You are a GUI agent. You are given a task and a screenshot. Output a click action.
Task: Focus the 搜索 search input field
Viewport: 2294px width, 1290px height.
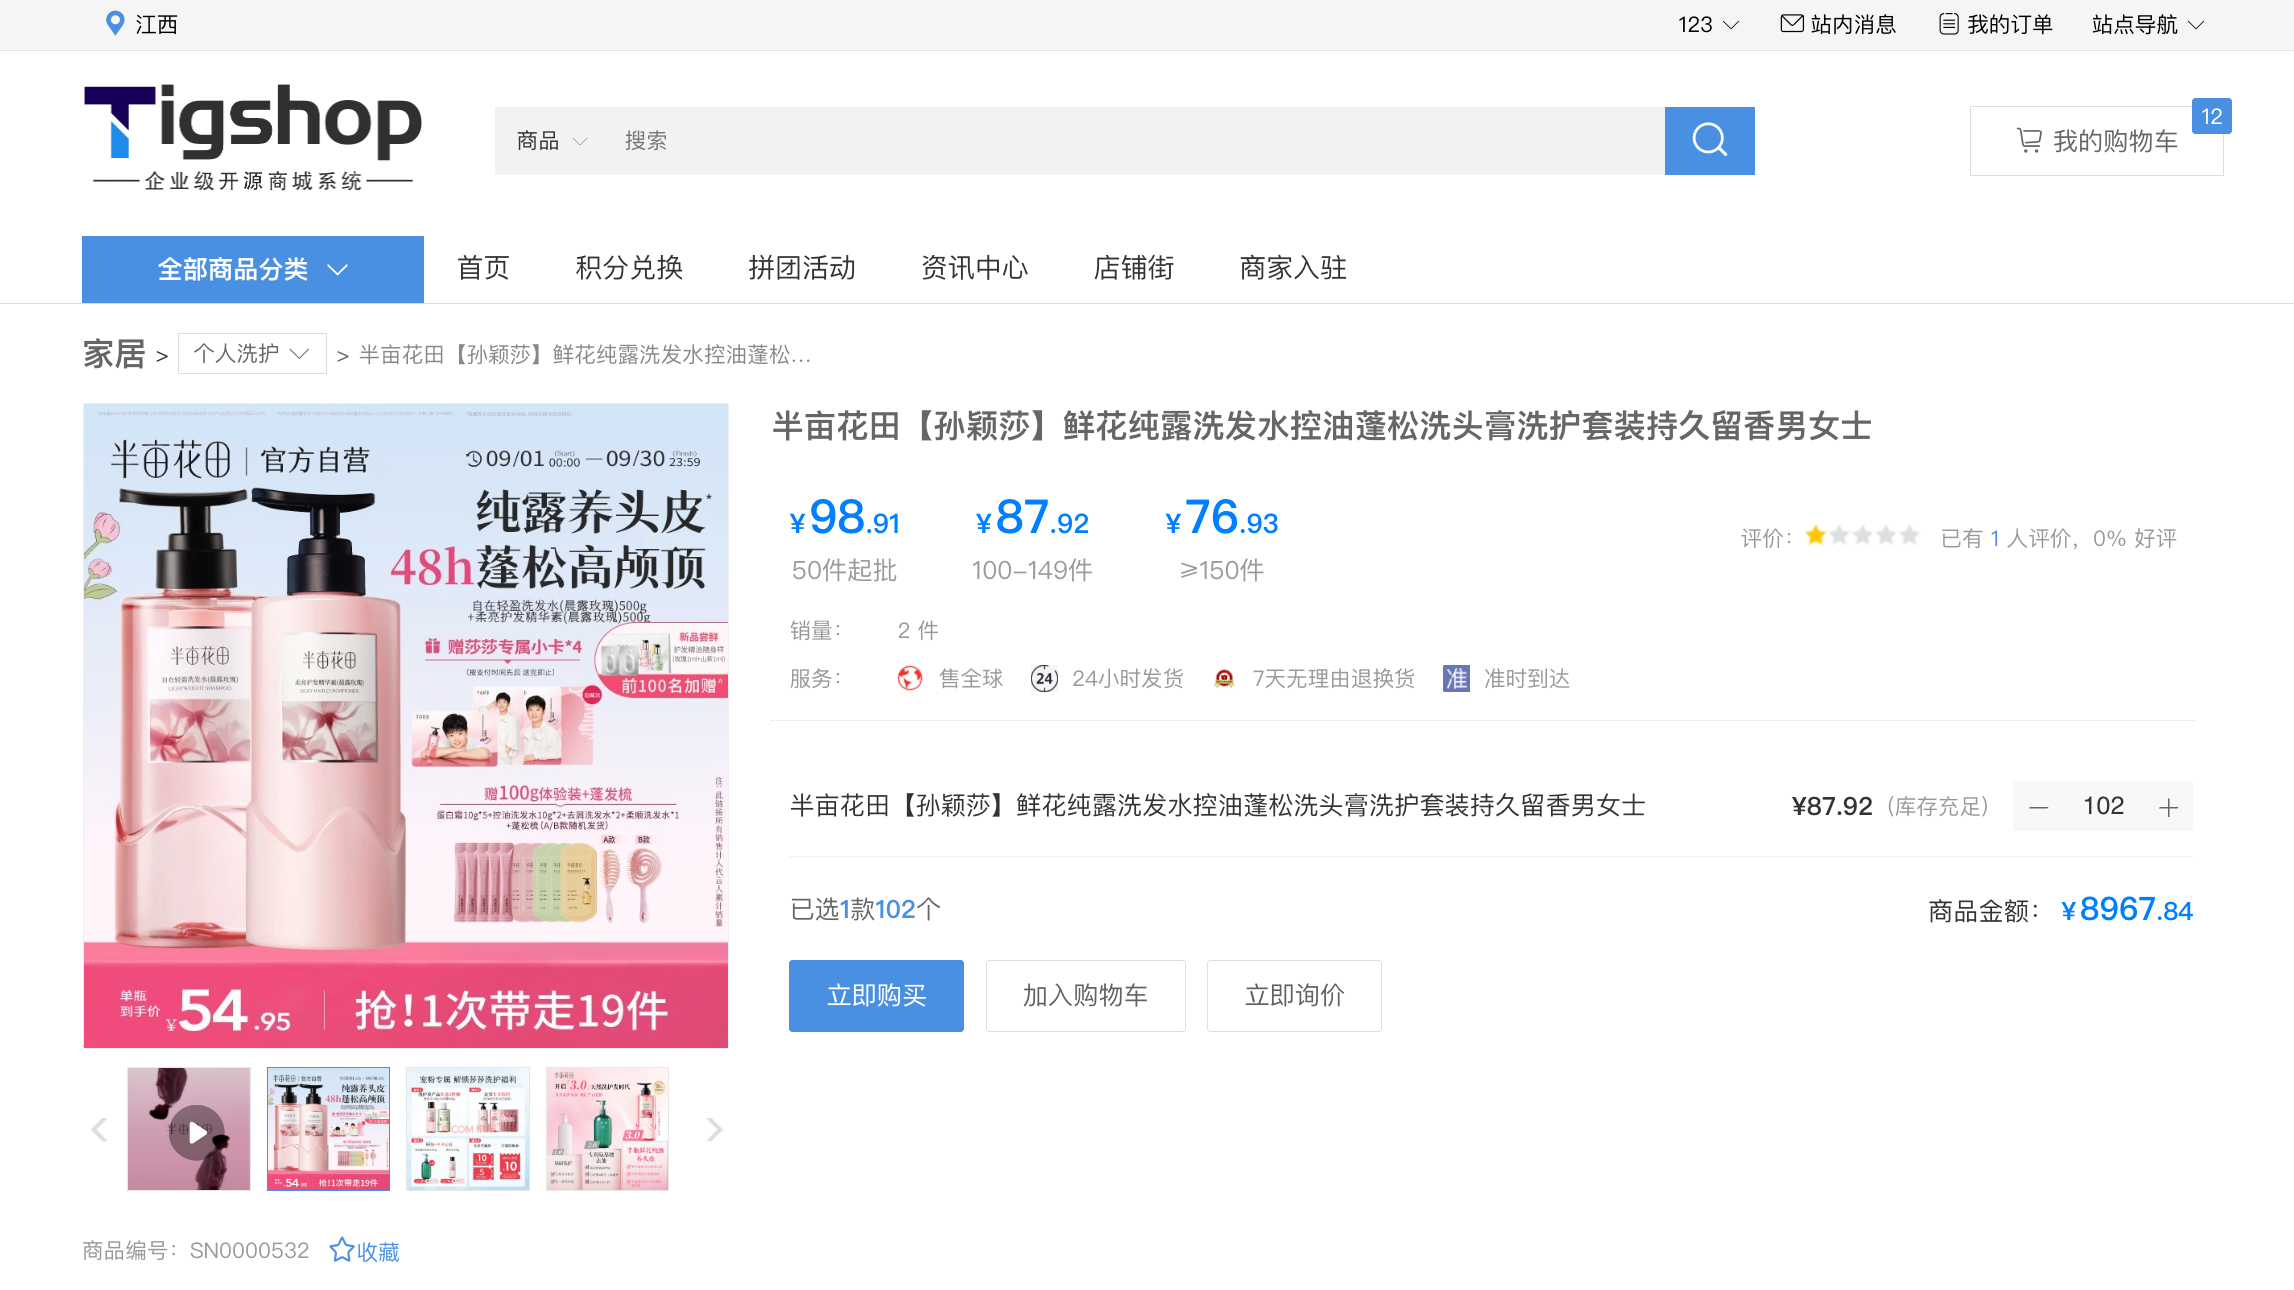coord(1135,141)
